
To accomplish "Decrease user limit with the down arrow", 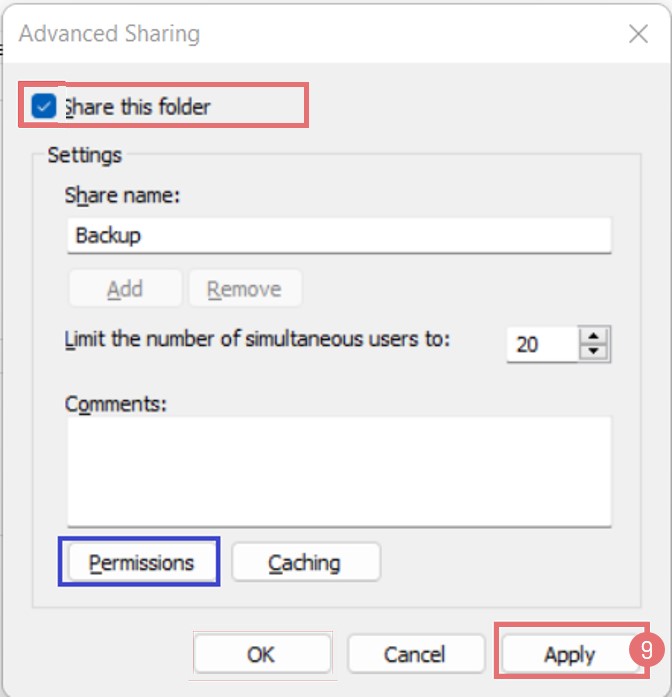I will click(x=595, y=352).
